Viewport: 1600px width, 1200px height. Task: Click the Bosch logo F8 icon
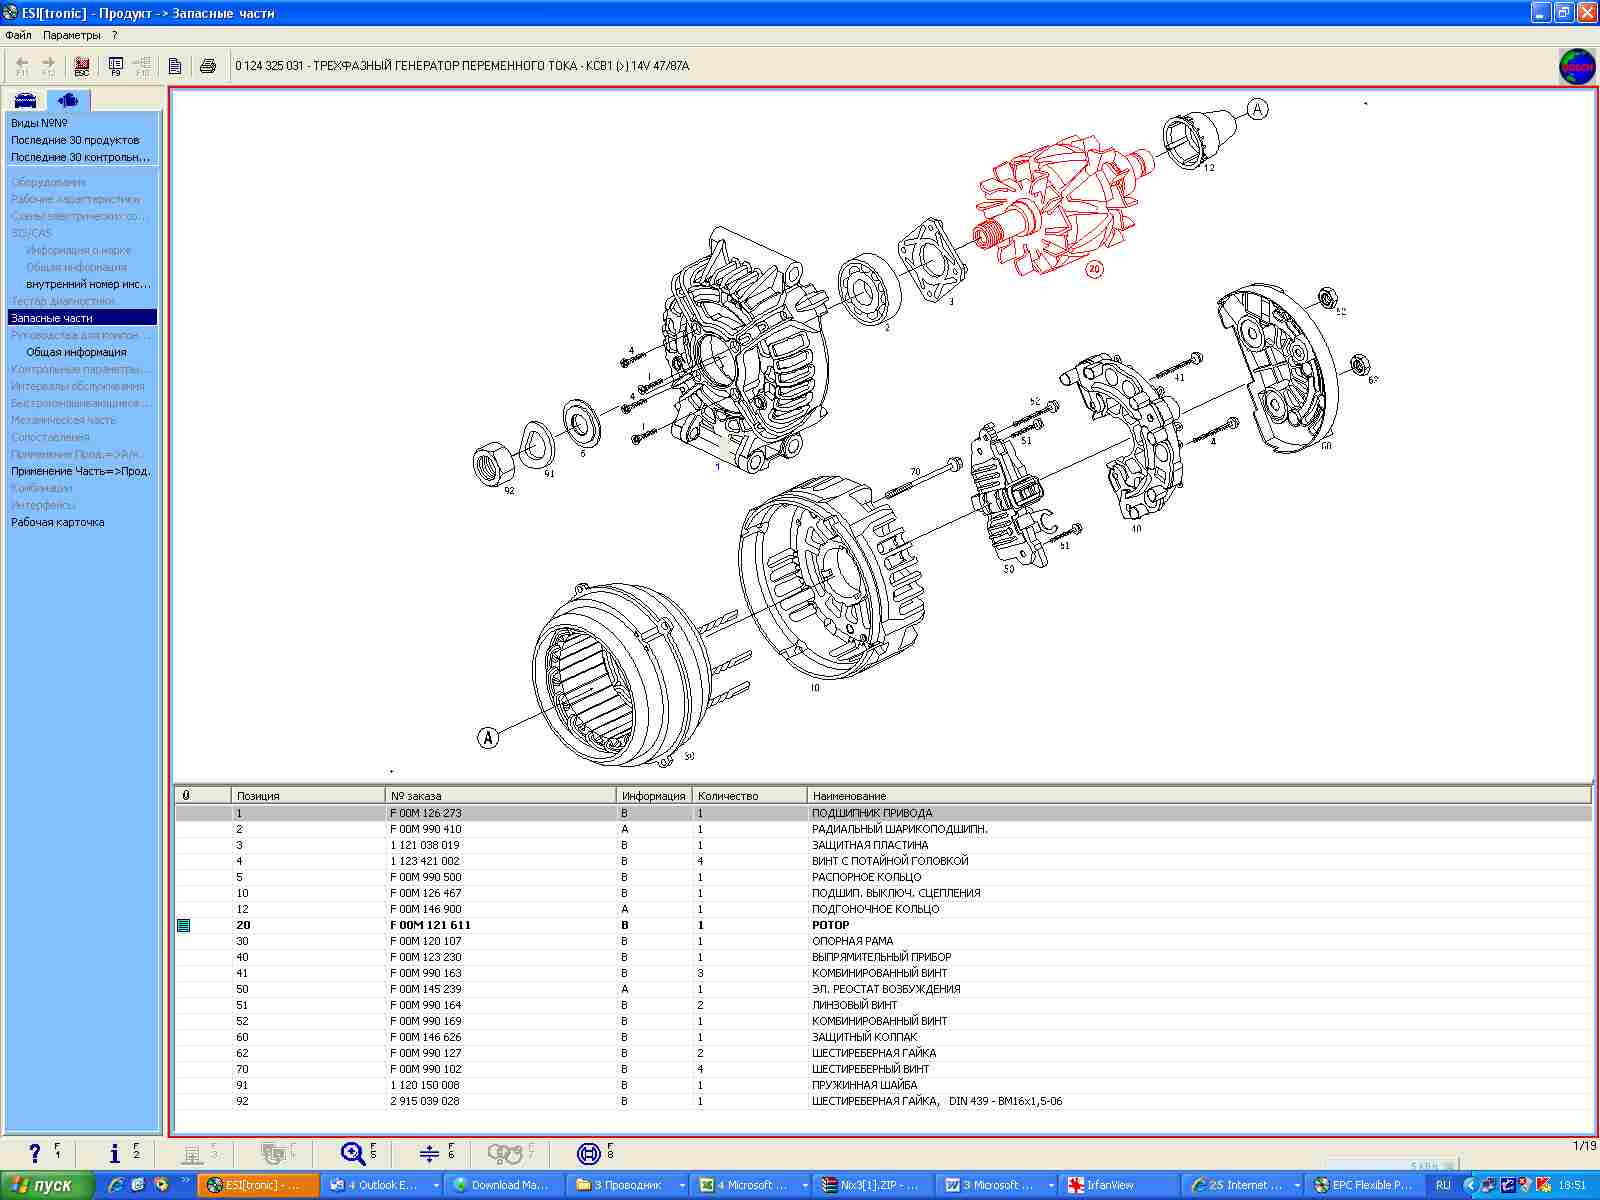tap(589, 1153)
